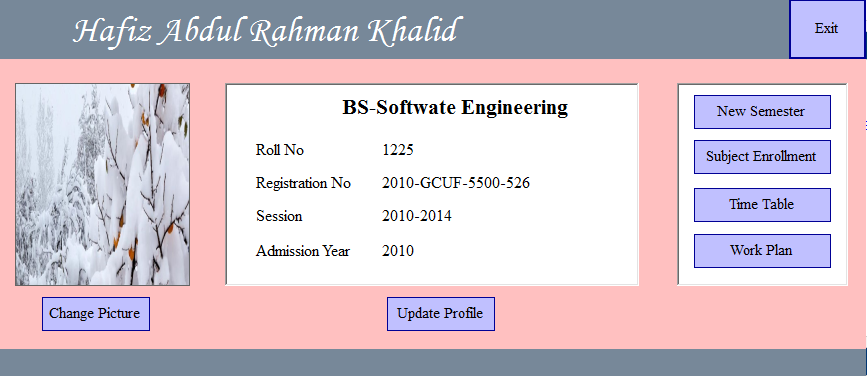Click the BS-Softwate Engineering heading
The height and width of the screenshot is (376, 867).
(455, 107)
